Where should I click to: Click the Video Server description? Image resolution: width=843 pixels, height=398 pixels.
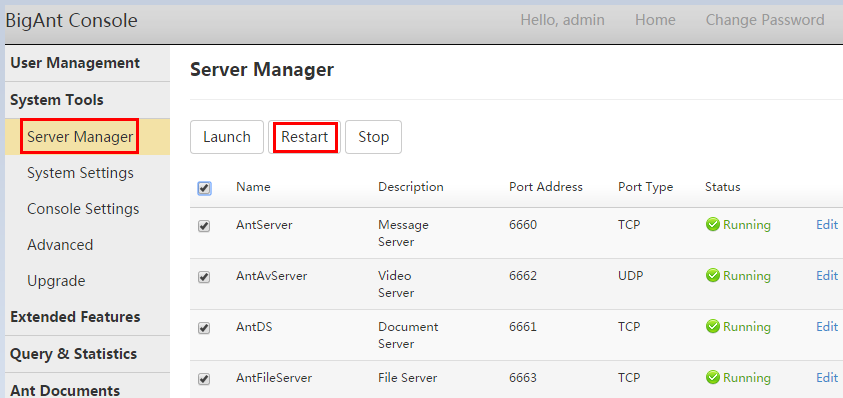tap(396, 285)
